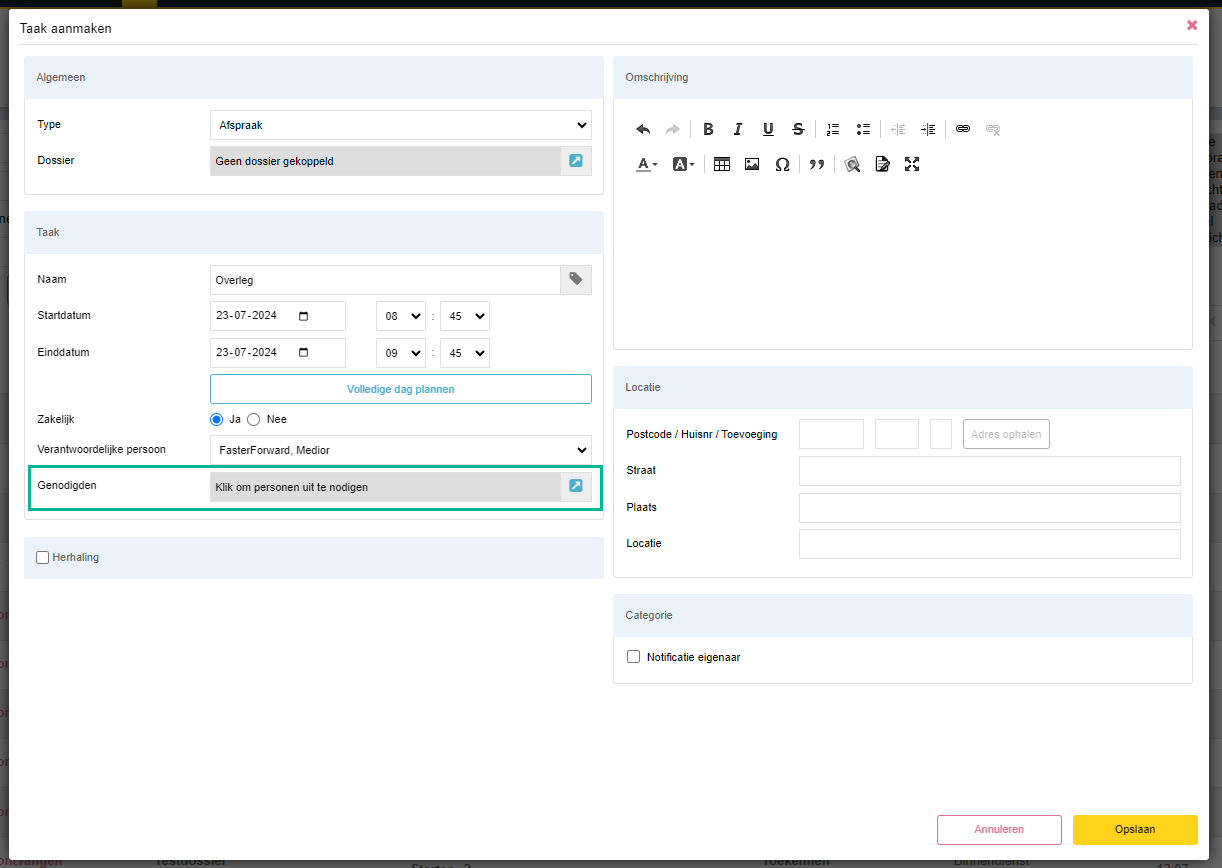The image size is (1222, 868).
Task: Click the Toevoeging input field
Action: point(941,434)
